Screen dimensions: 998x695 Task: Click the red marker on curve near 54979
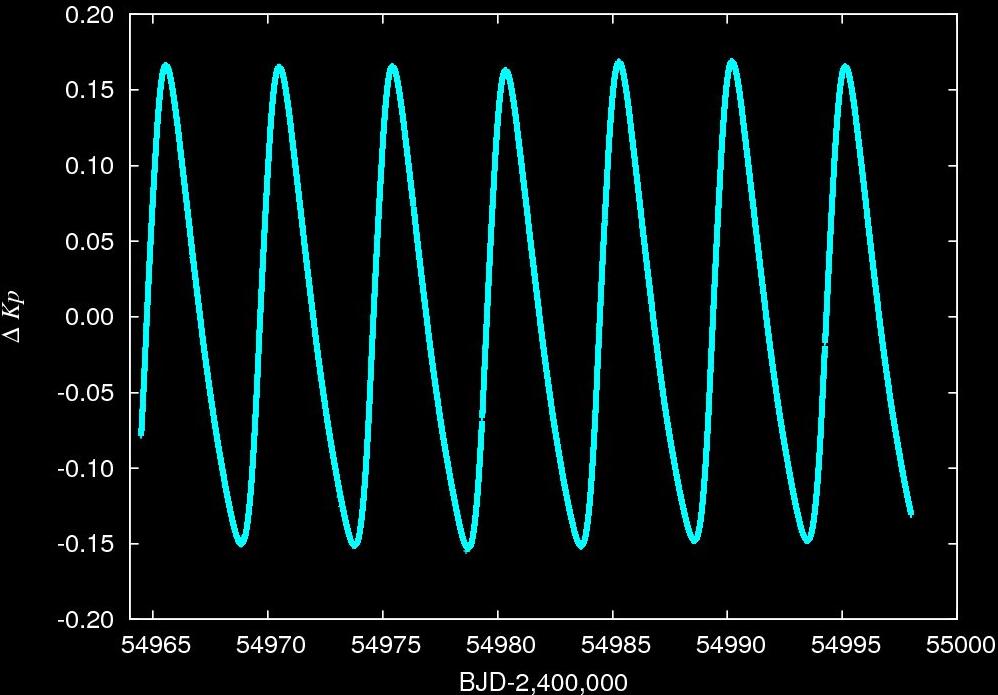point(482,419)
